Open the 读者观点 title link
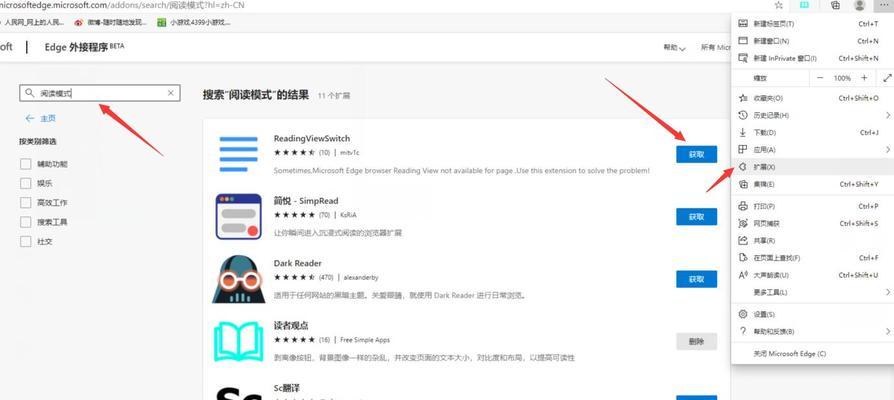The width and height of the screenshot is (894, 400). (291, 326)
